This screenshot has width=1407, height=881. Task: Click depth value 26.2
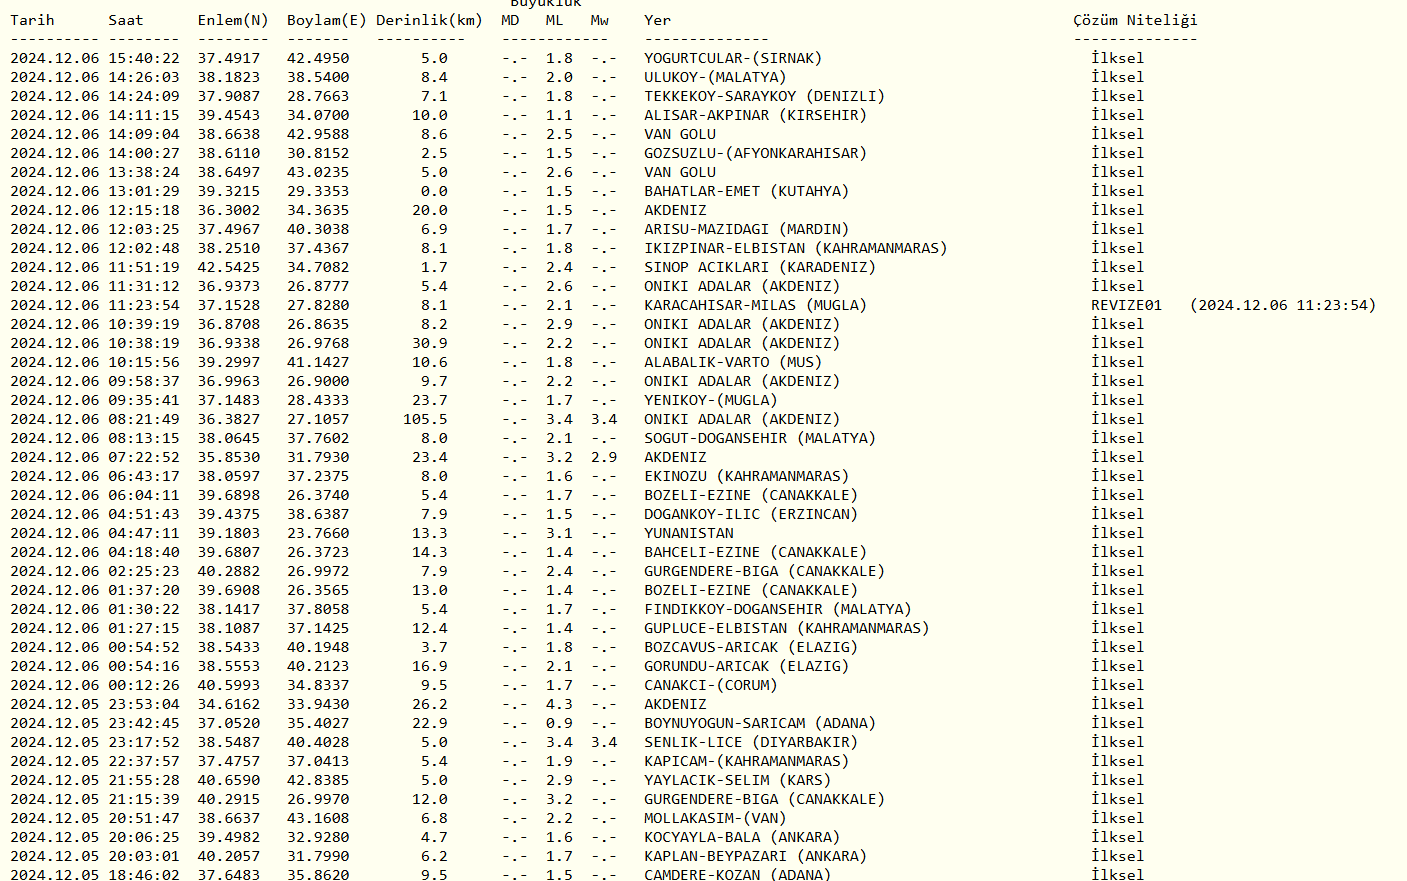point(430,704)
